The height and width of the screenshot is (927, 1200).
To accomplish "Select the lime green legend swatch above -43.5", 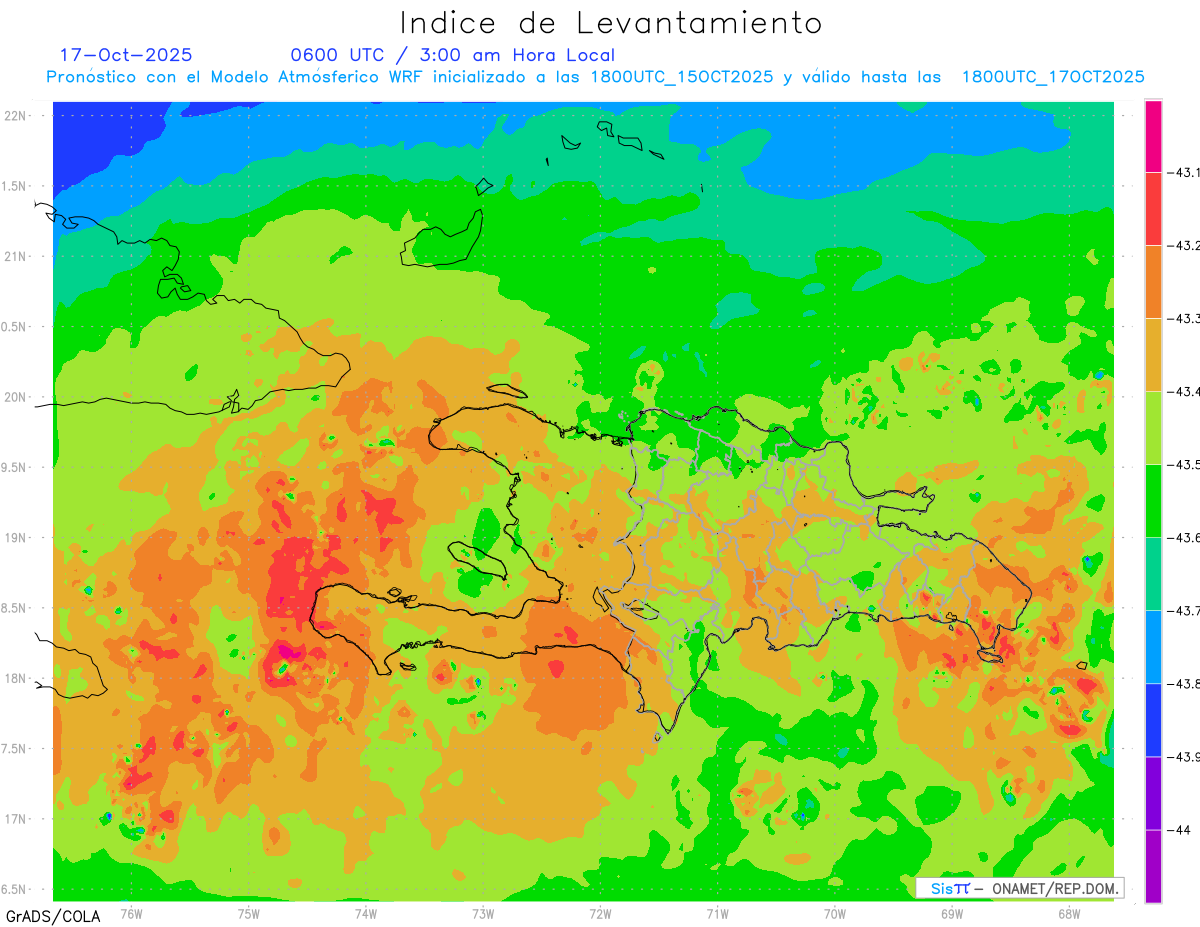I will (1153, 427).
